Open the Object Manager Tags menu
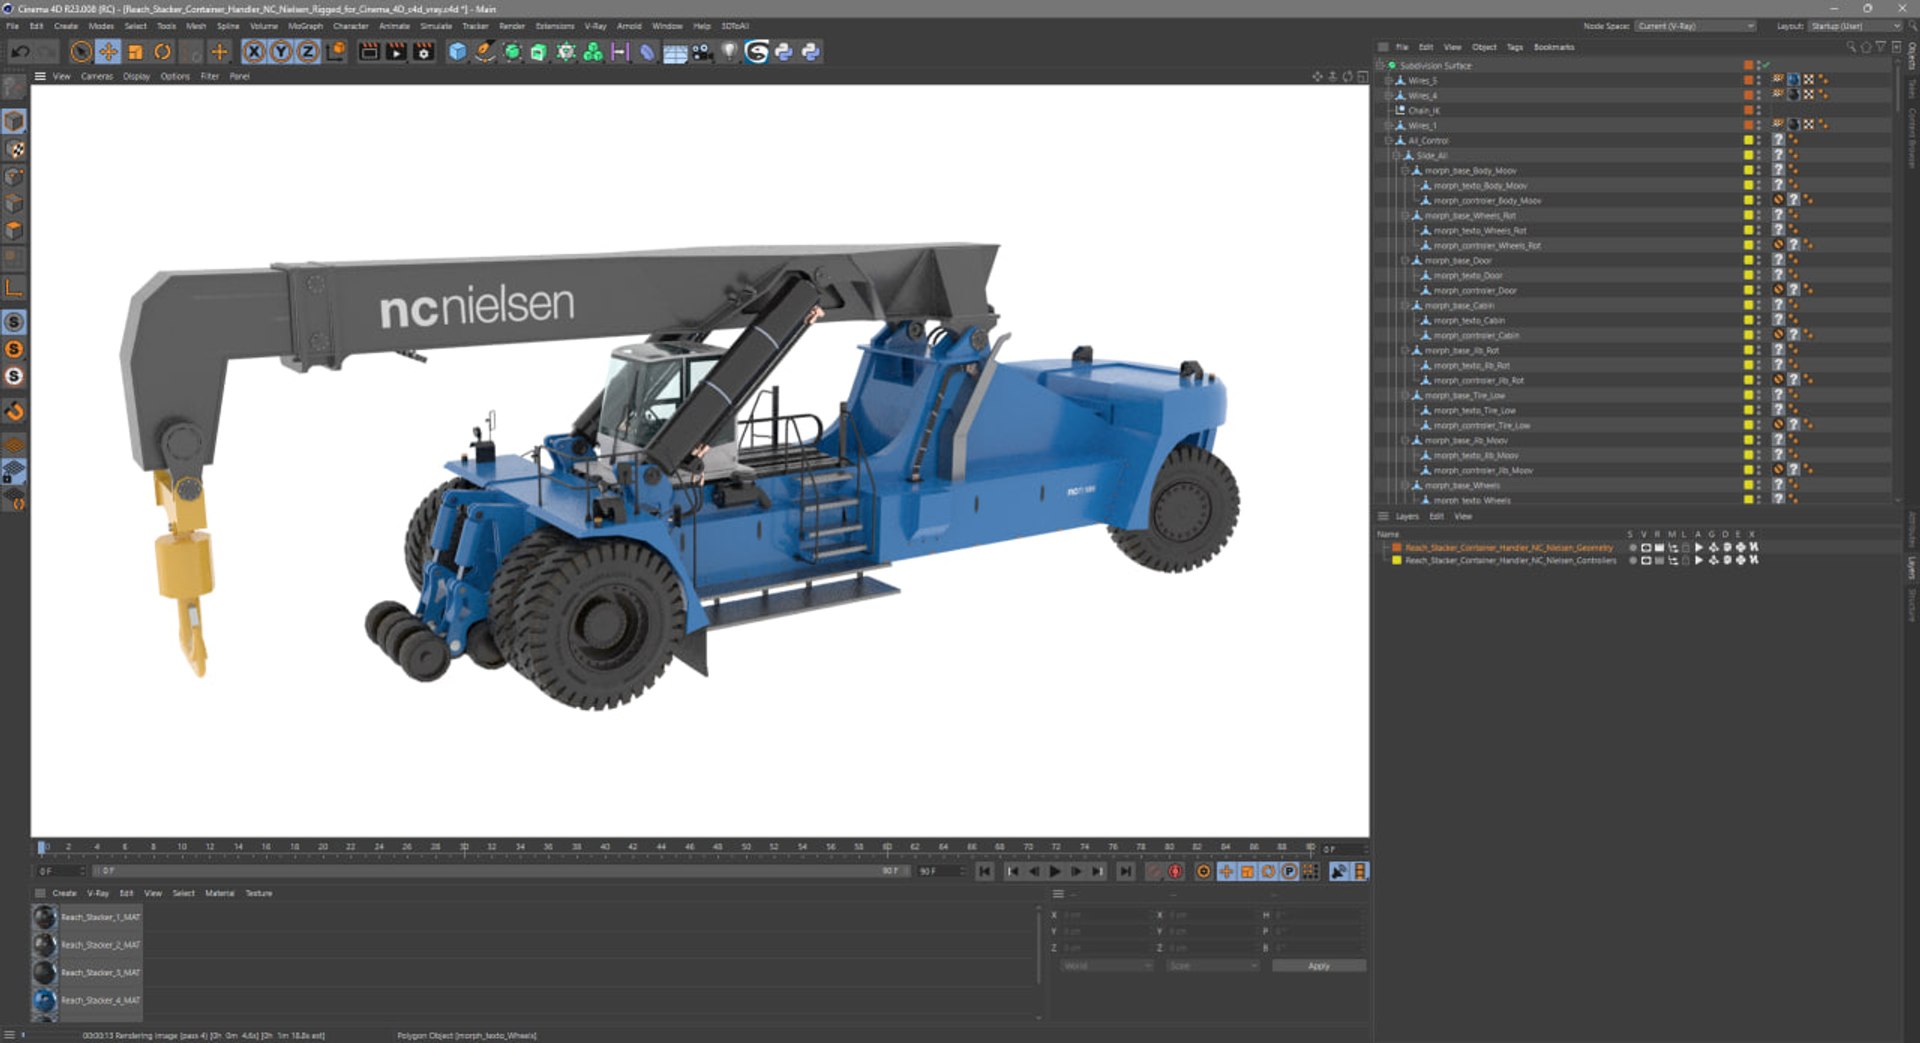 coord(1514,47)
